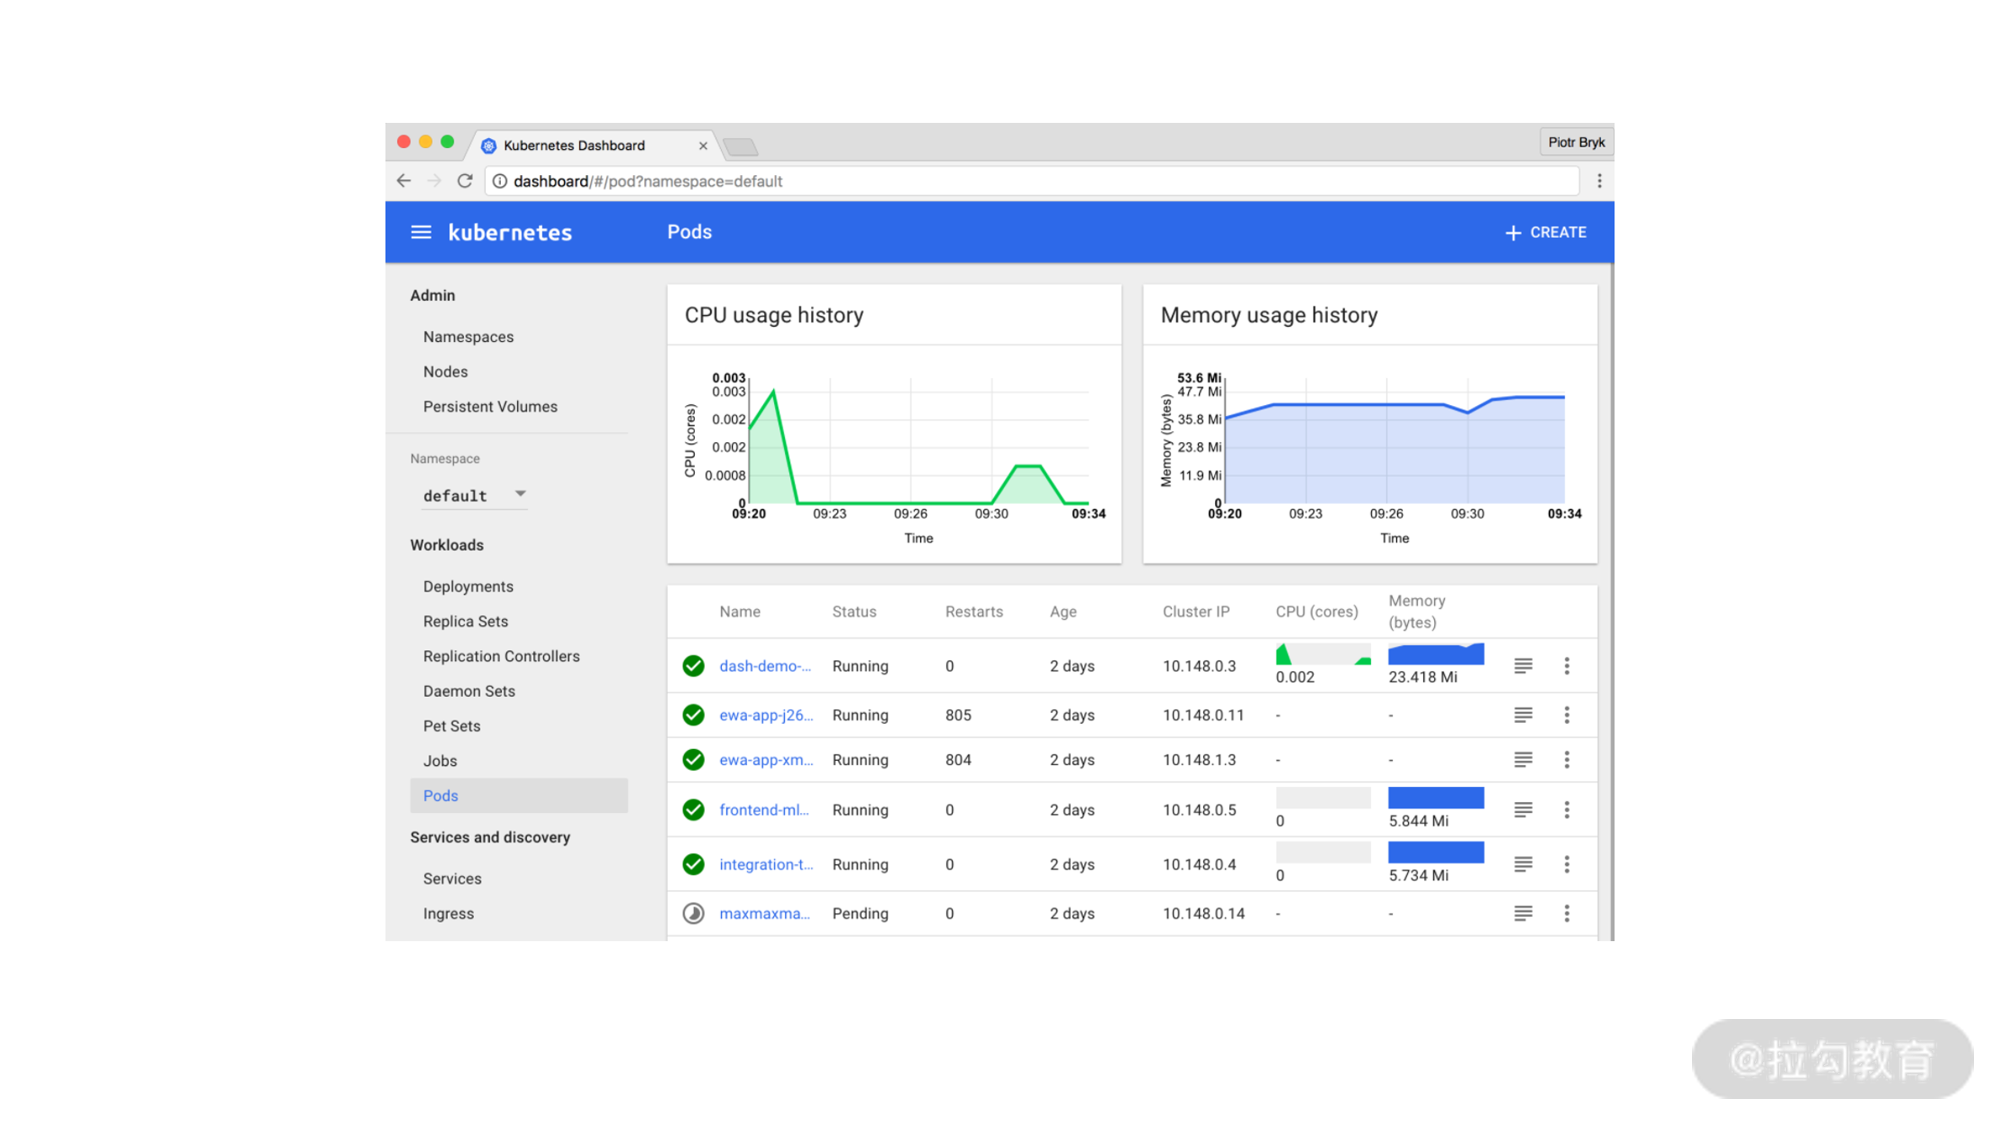This screenshot has height=1125, width=2000.
Task: Open the browser three-dot menu
Action: [x=1599, y=181]
